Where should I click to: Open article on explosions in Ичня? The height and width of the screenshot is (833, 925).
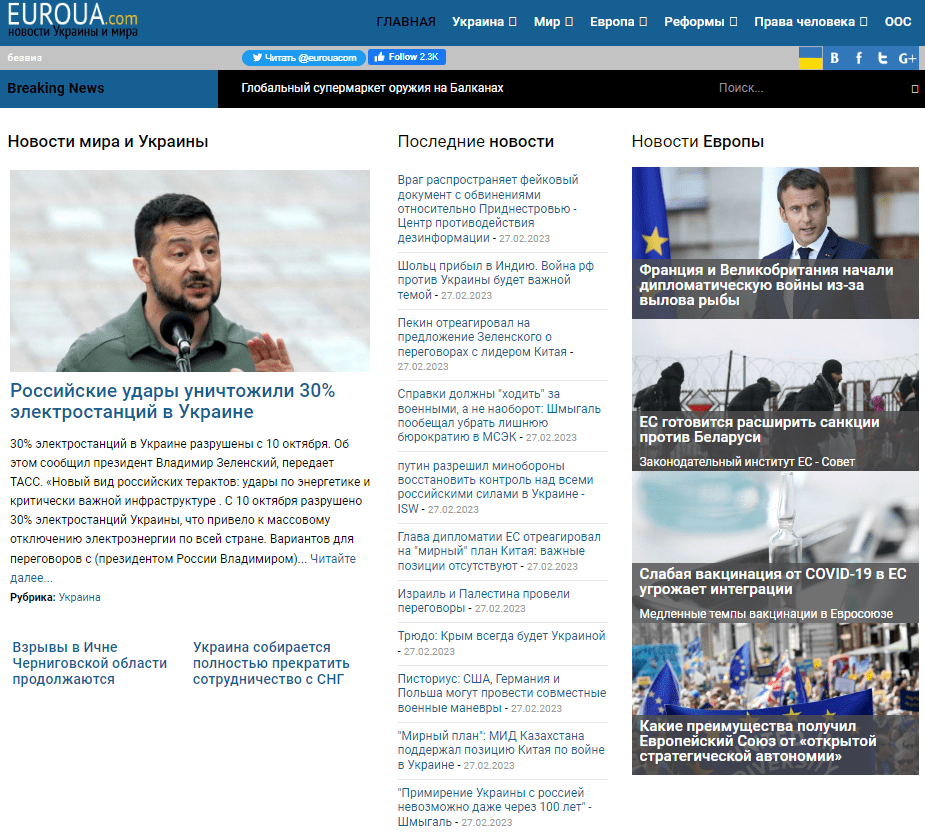[x=90, y=663]
